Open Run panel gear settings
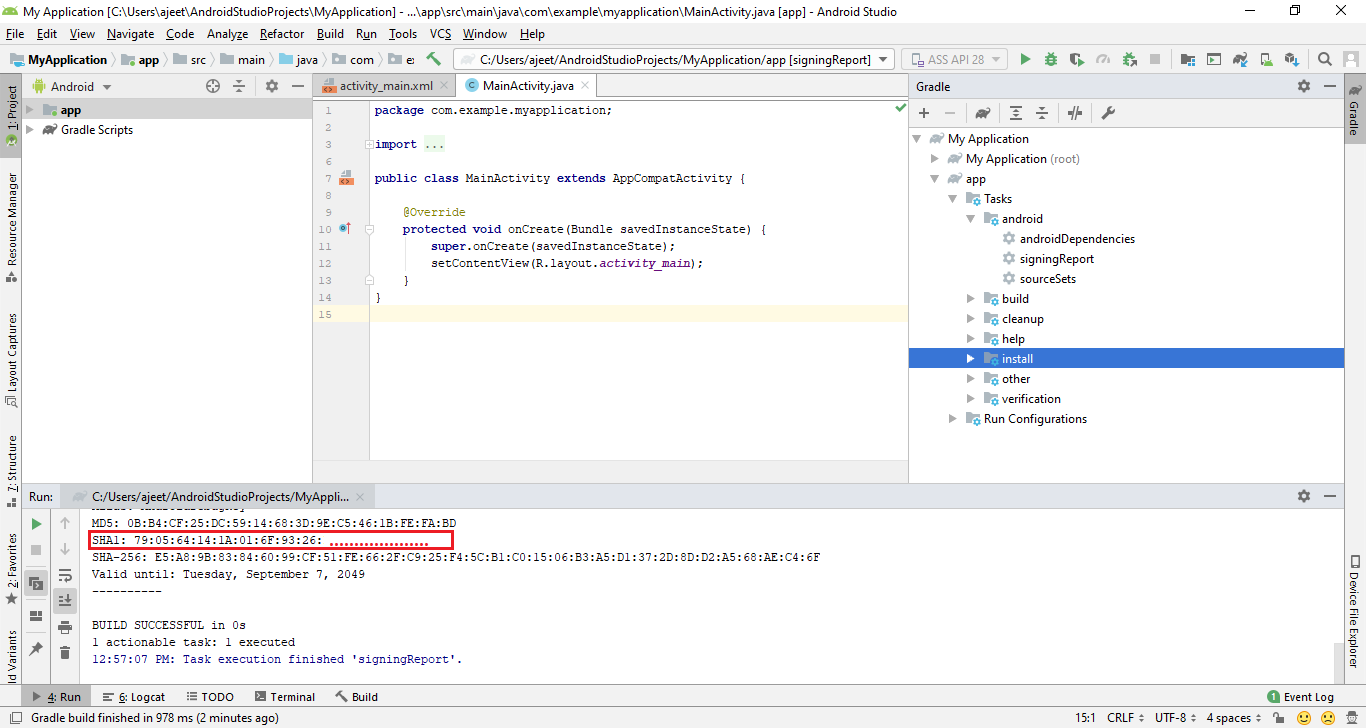The image size is (1366, 728). pos(1304,496)
